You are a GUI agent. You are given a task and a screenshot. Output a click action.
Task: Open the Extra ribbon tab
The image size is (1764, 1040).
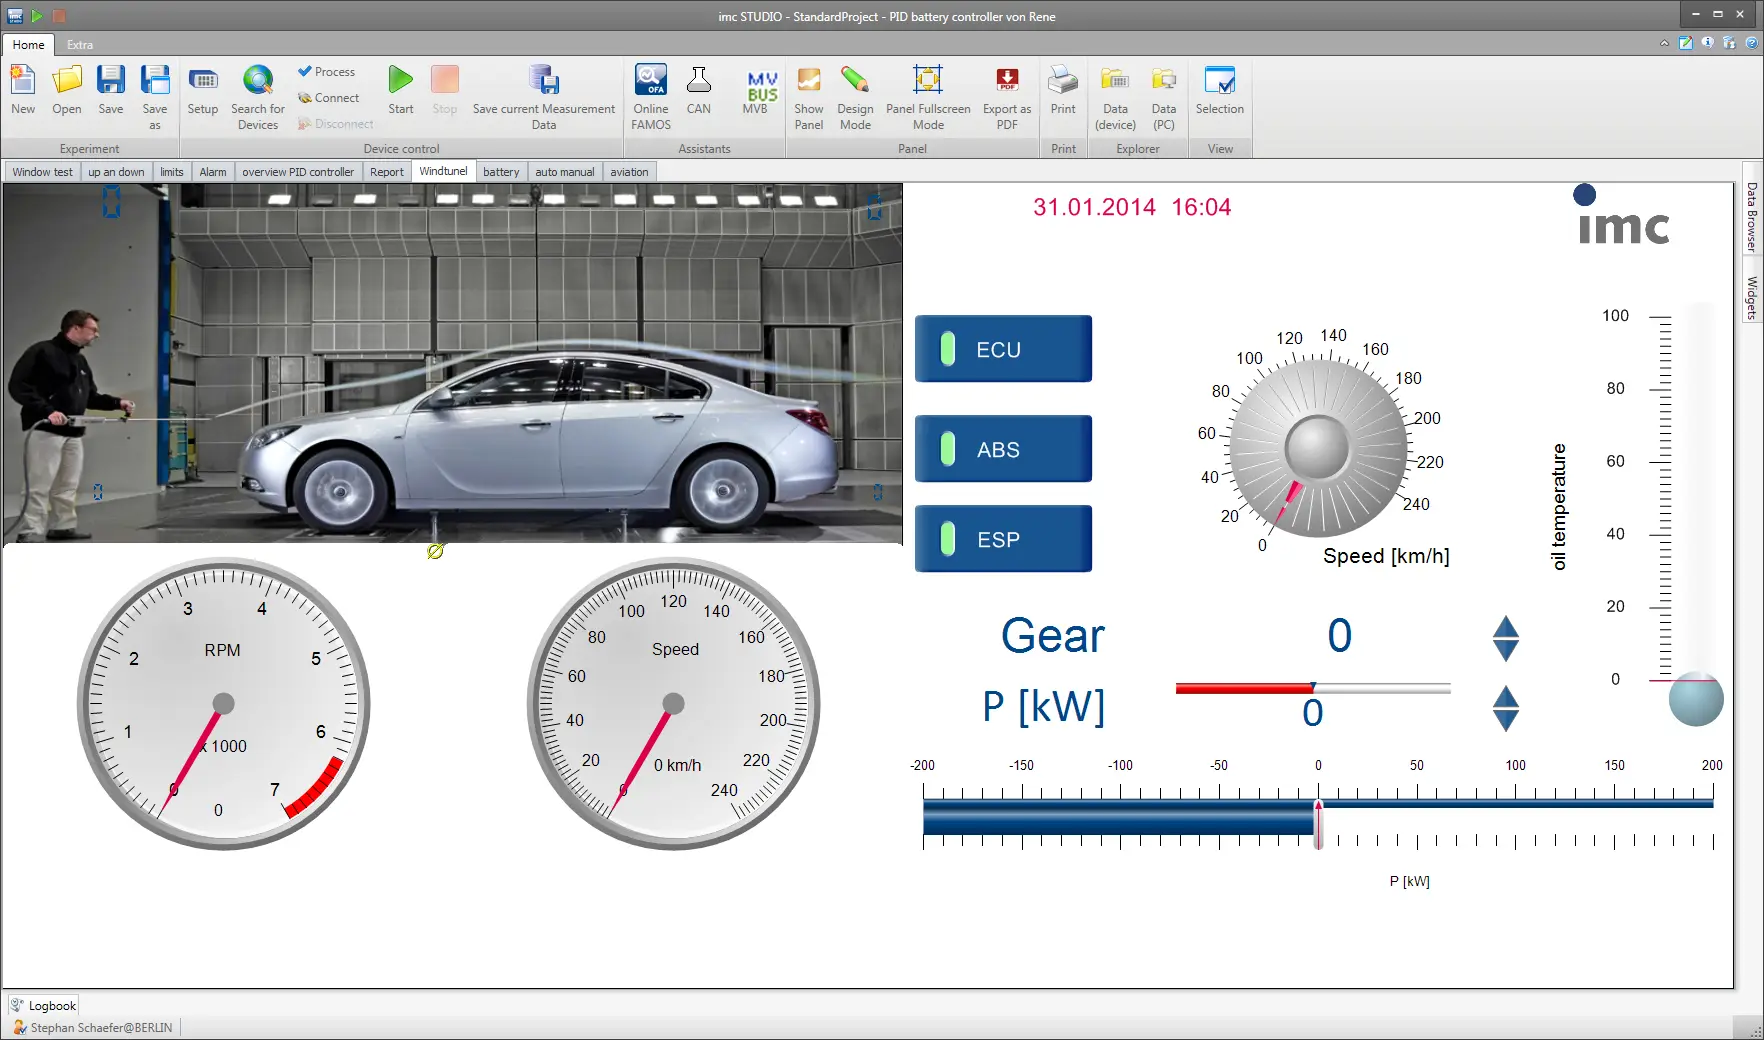[x=80, y=45]
